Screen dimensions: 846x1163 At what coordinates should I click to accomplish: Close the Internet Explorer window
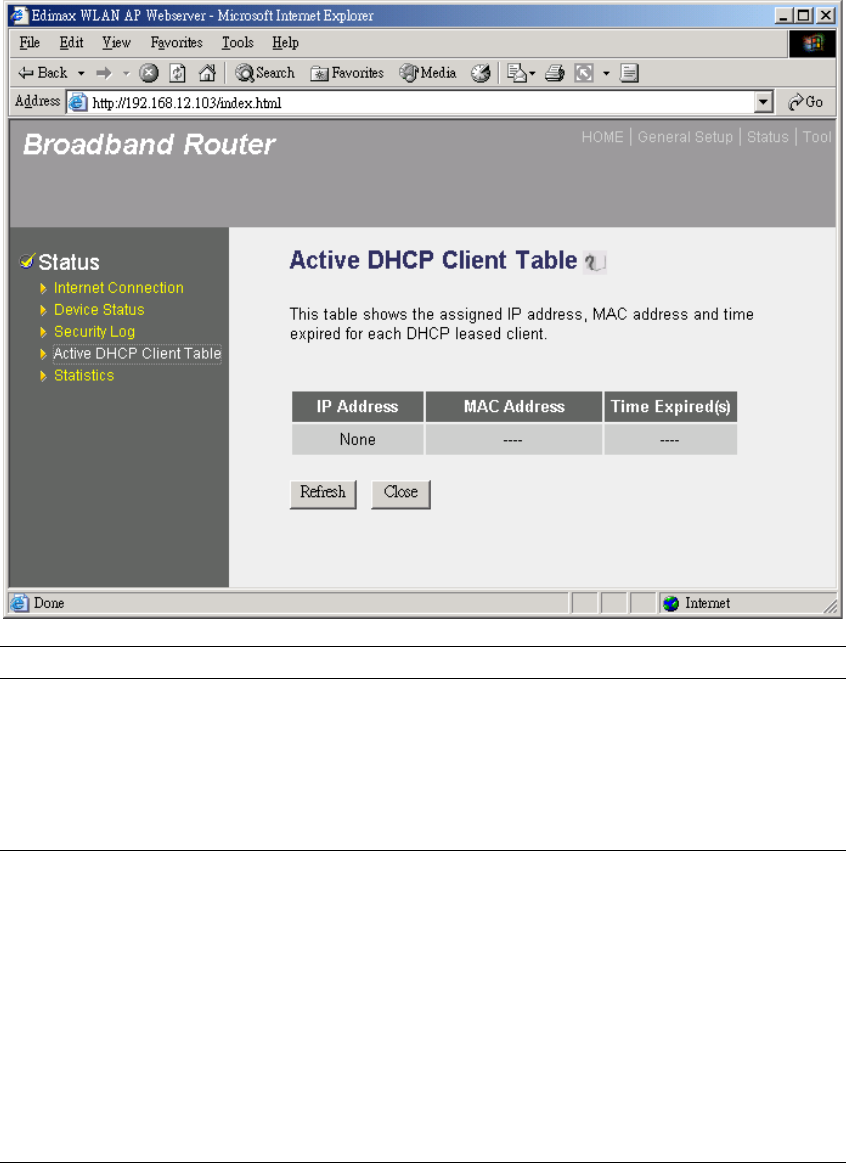pyautogui.click(x=824, y=16)
